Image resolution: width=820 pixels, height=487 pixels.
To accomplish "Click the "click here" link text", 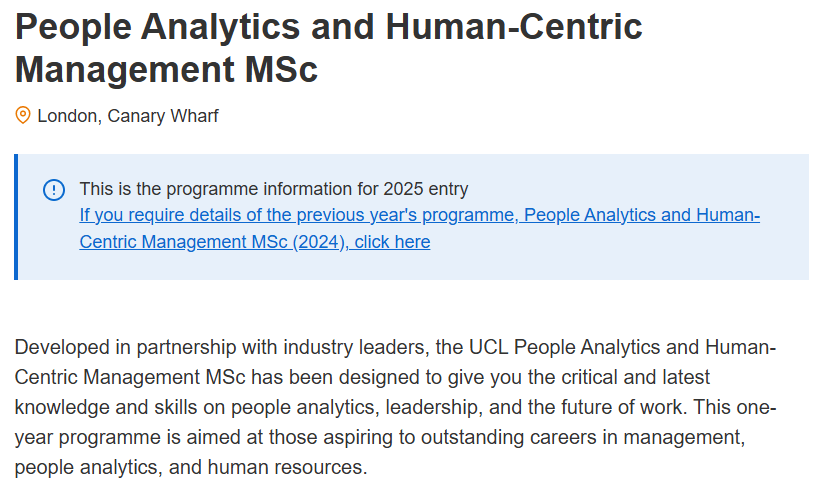I will click(392, 242).
